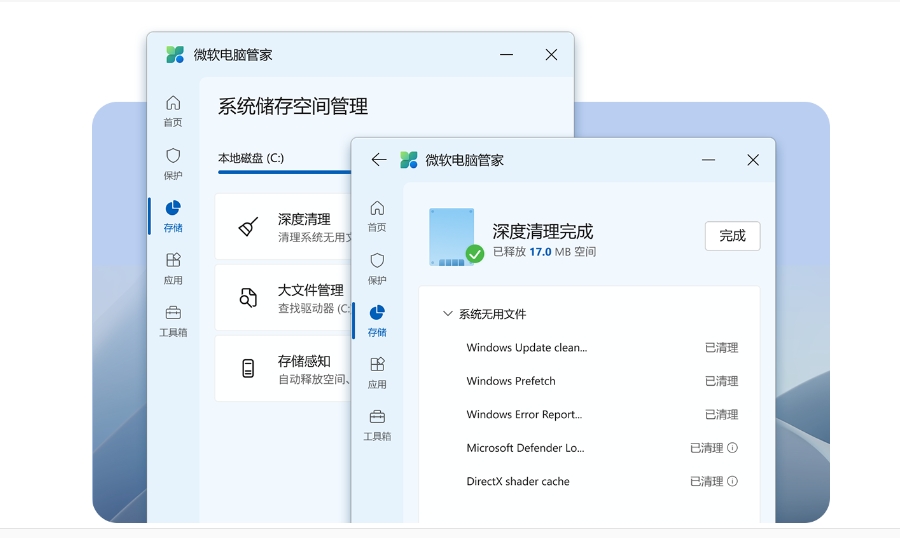Select the 本地磁盘 (C:) tab
This screenshot has height=538, width=900.
[x=251, y=158]
